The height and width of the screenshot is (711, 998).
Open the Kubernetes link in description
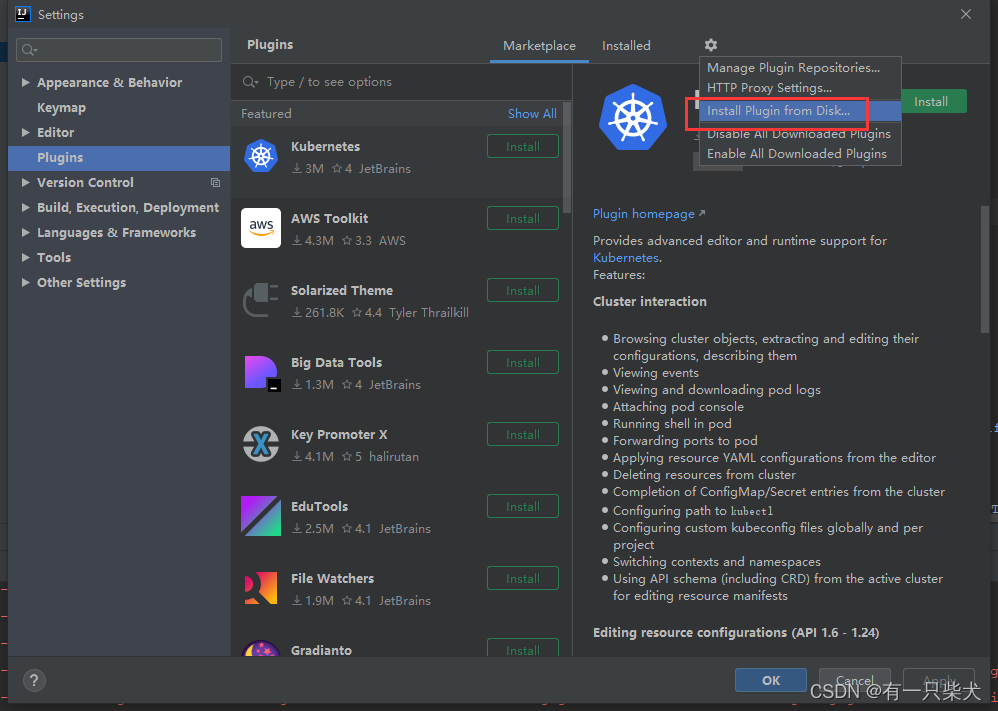626,258
